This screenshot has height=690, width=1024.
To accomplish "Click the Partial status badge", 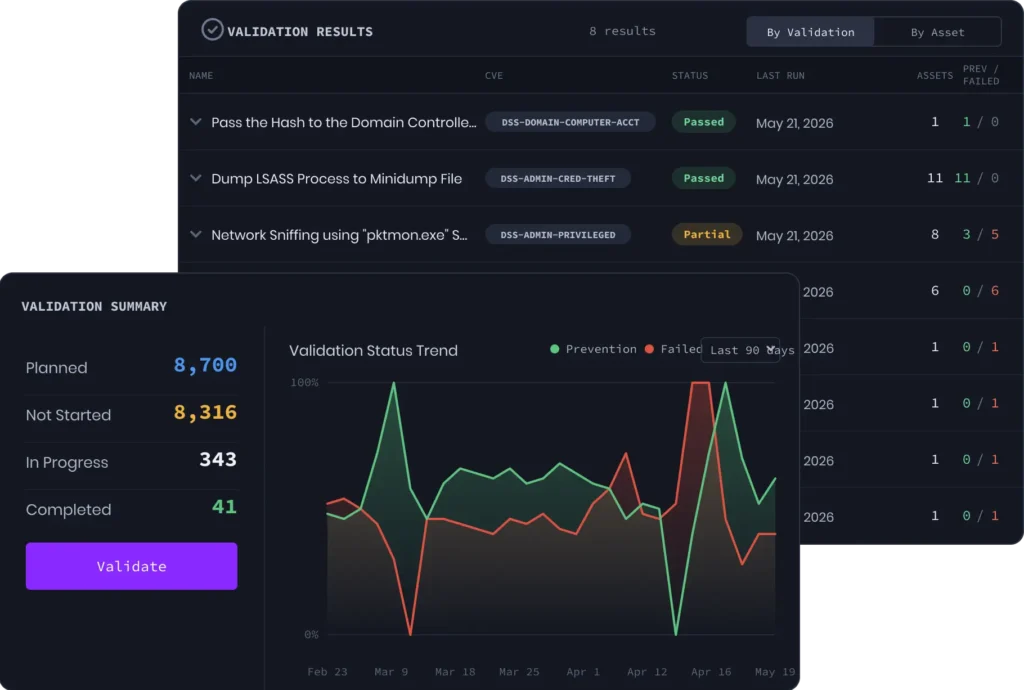I will click(707, 234).
